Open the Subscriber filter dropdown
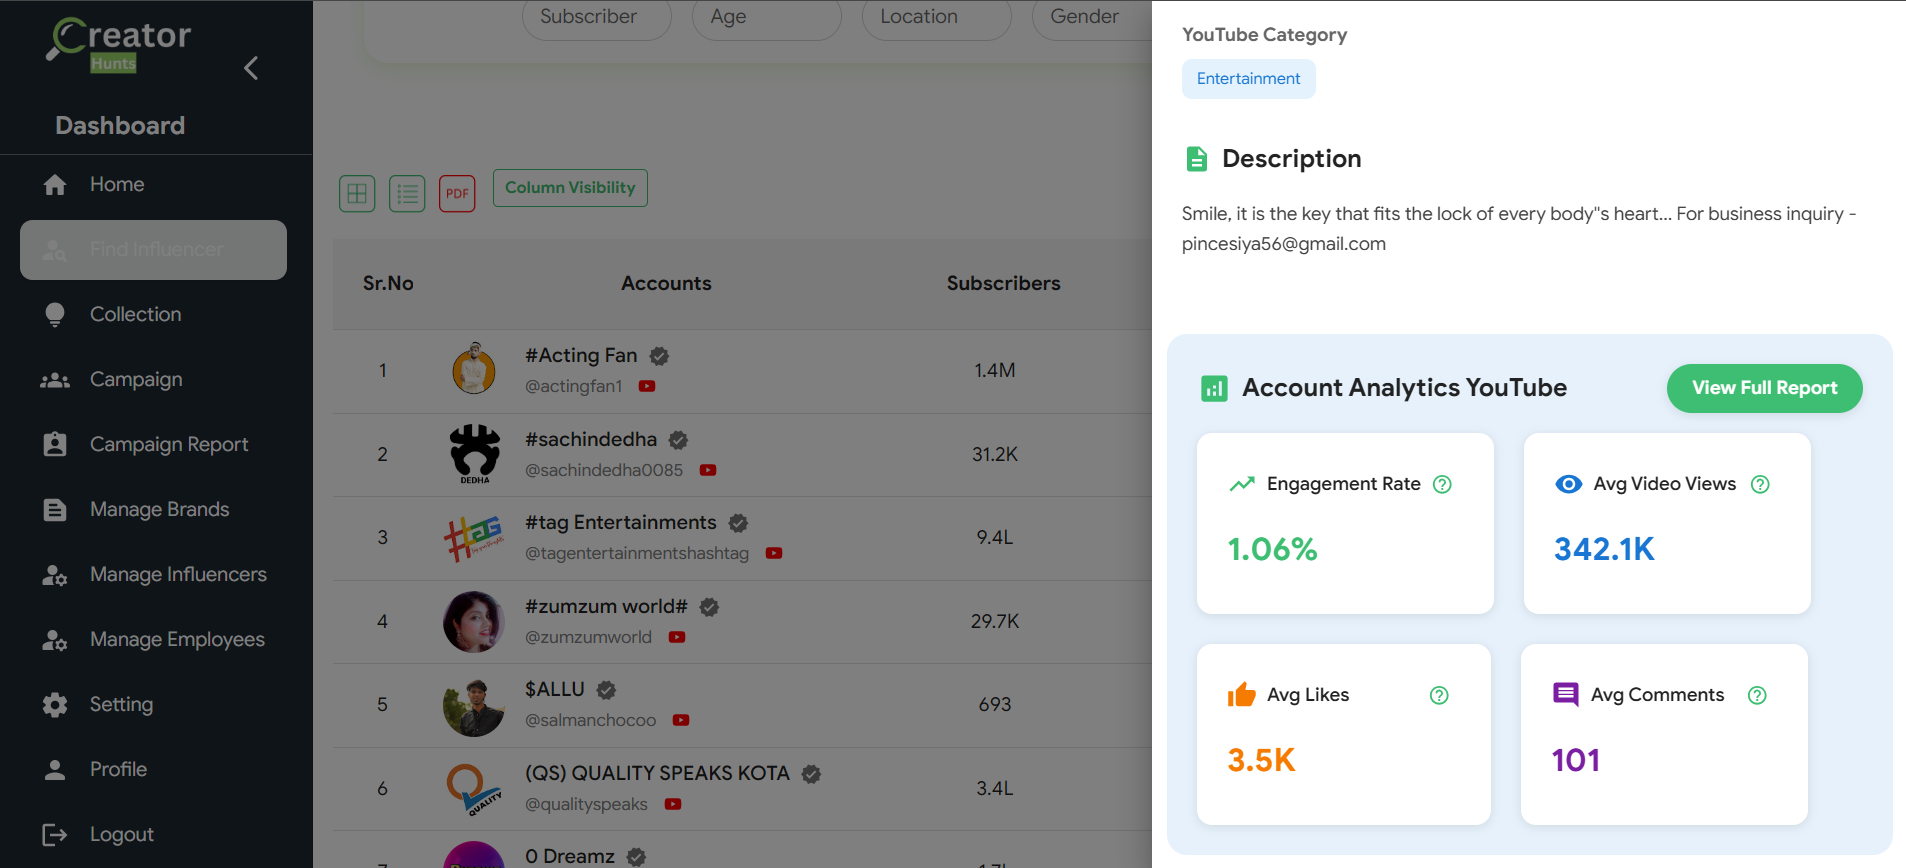The height and width of the screenshot is (868, 1906). (x=596, y=18)
